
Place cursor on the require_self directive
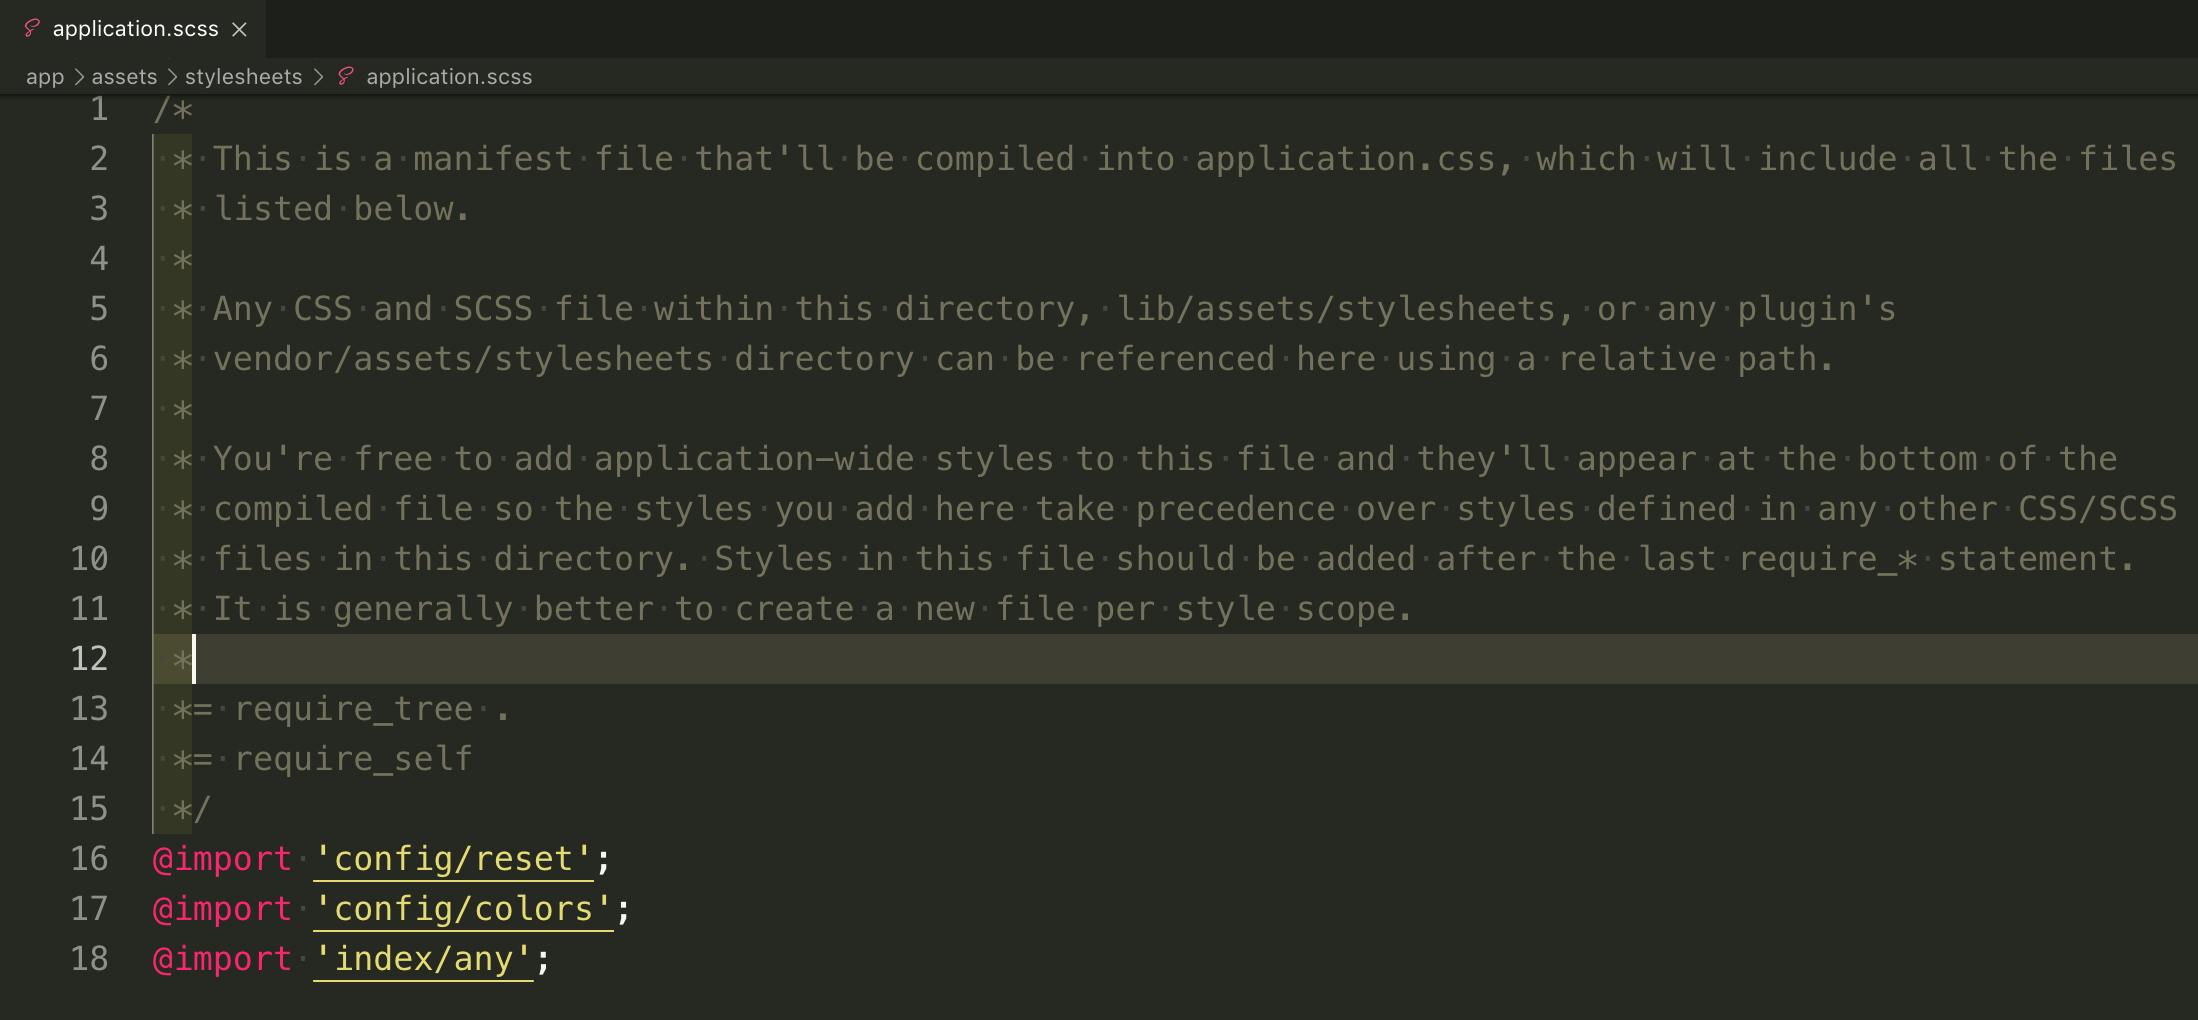pos(352,758)
